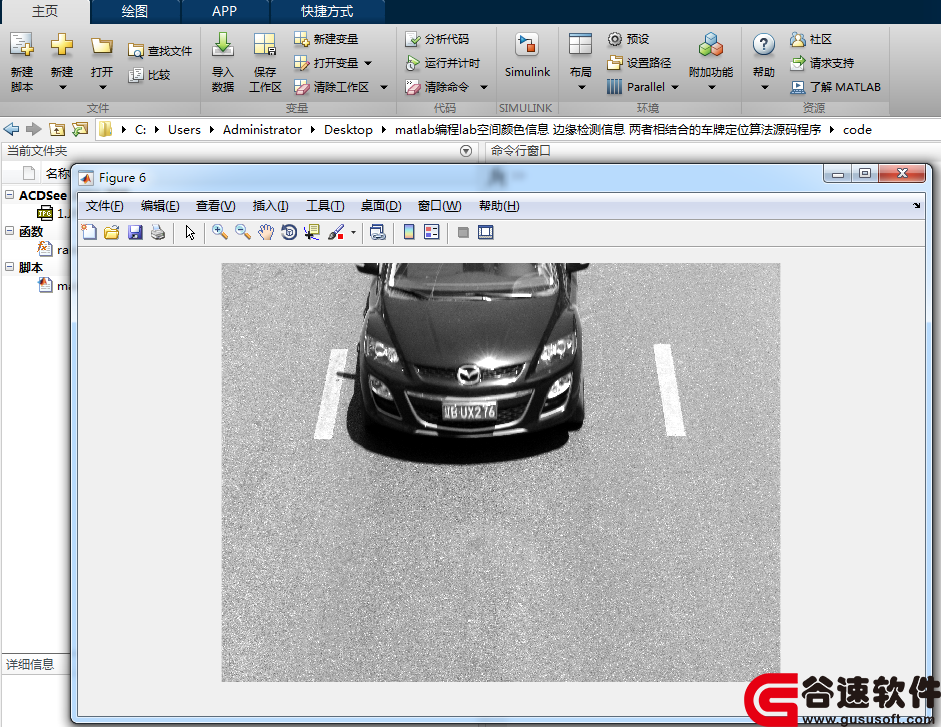Open 附加功能 add-ons
Image resolution: width=941 pixels, height=727 pixels.
pyautogui.click(x=711, y=62)
